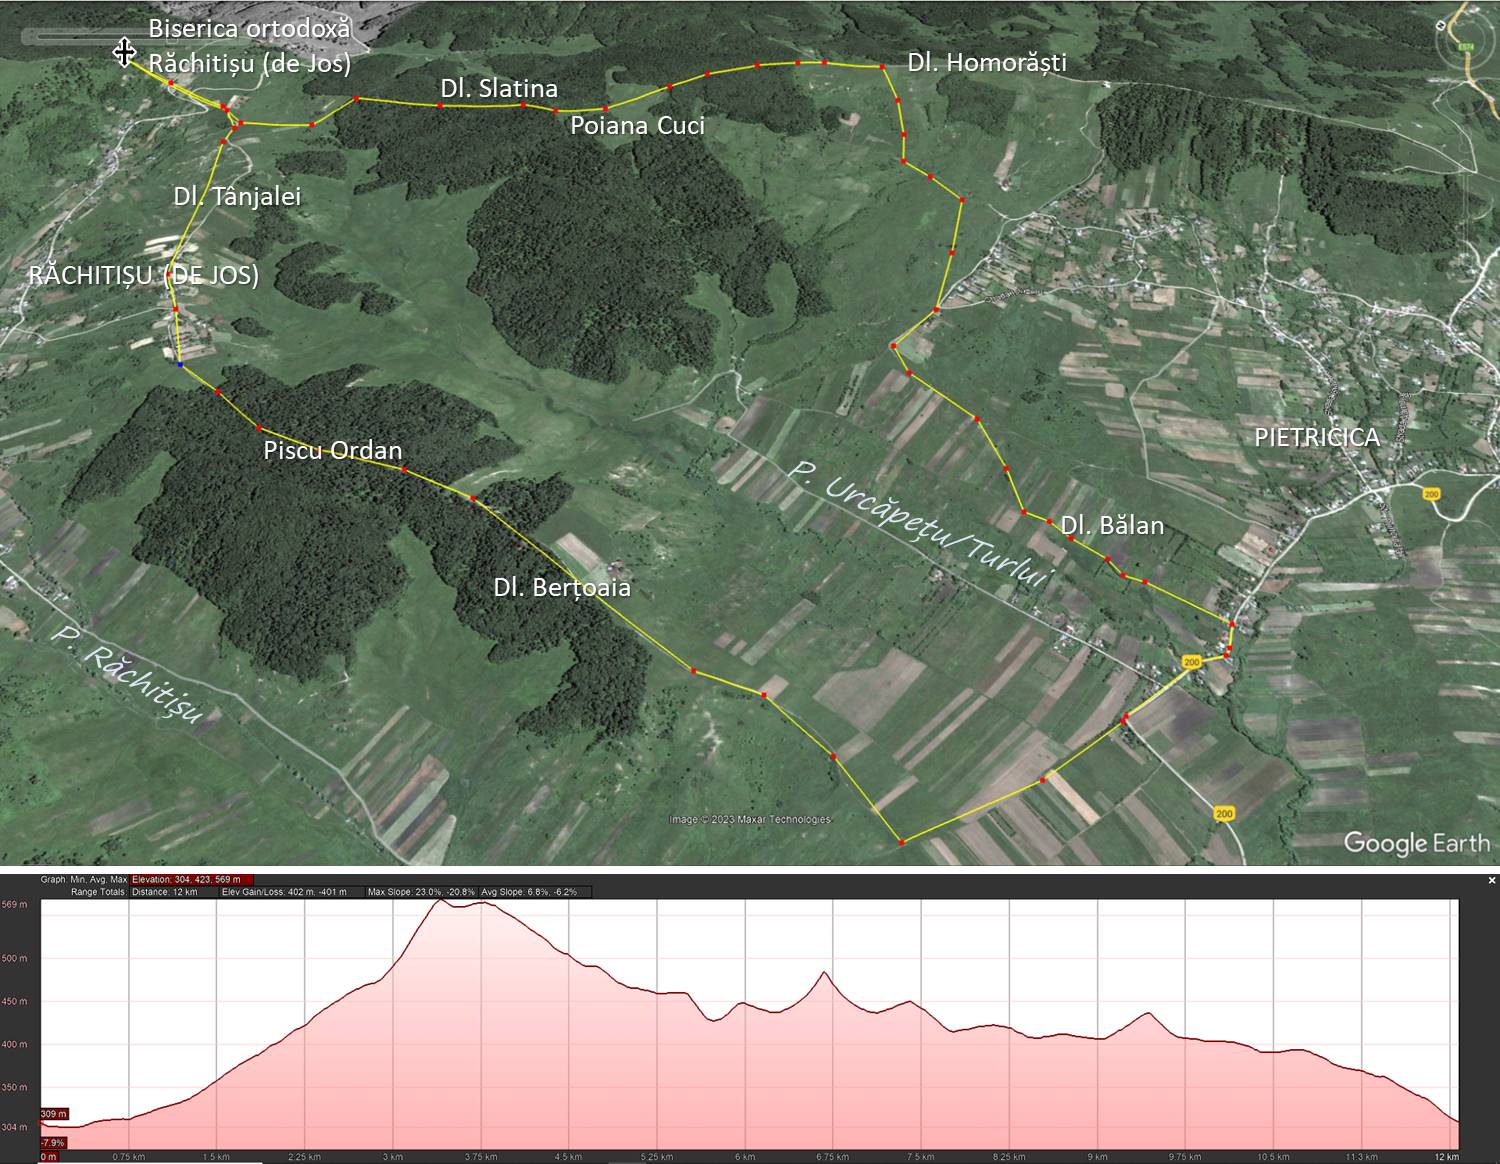Select the Max Slope statistic box
Viewport: 1500px width, 1164px height.
(x=420, y=891)
